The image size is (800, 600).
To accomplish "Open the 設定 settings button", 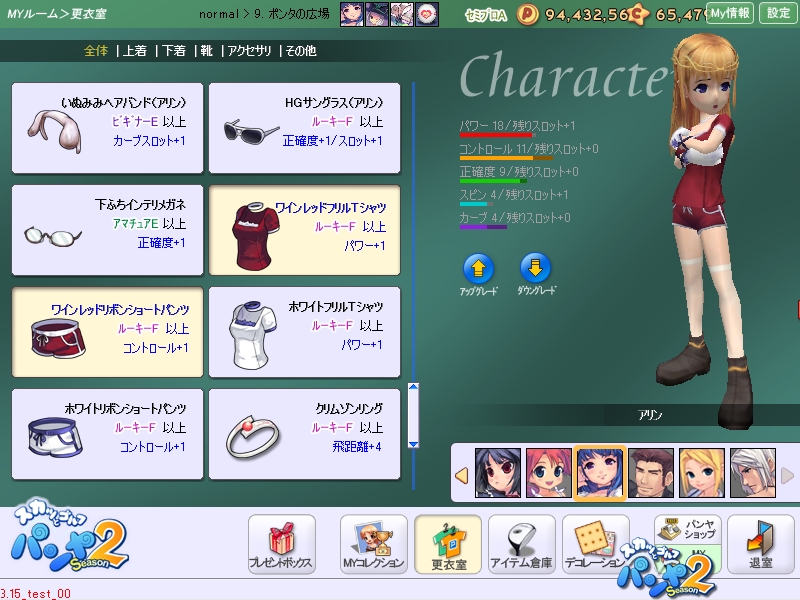I will [778, 13].
